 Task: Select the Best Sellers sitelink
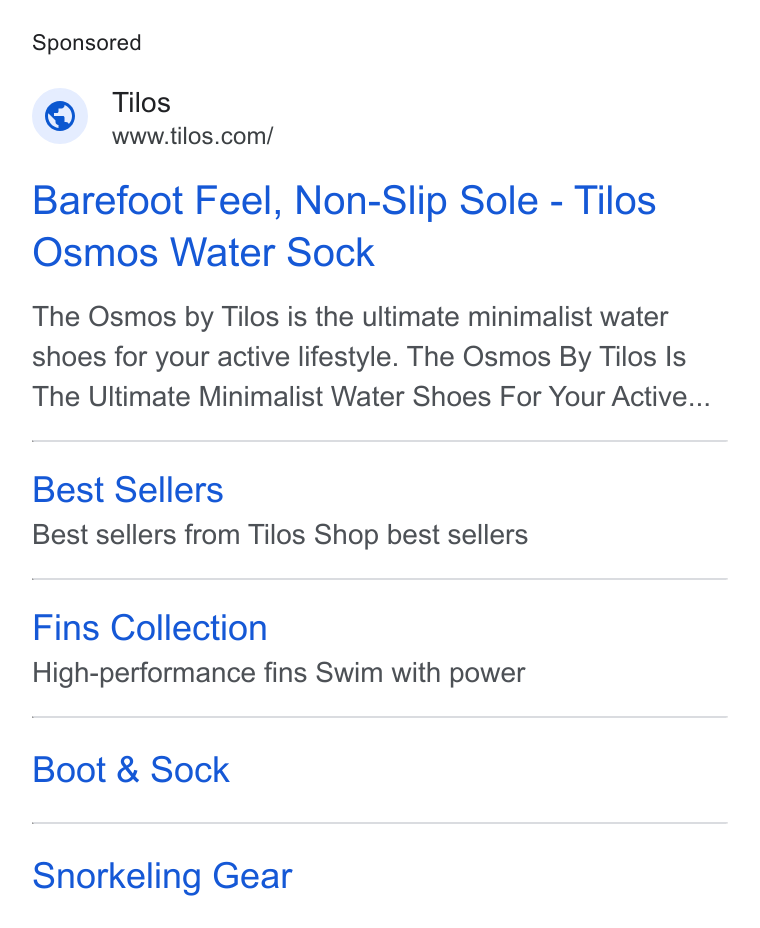[x=128, y=490]
